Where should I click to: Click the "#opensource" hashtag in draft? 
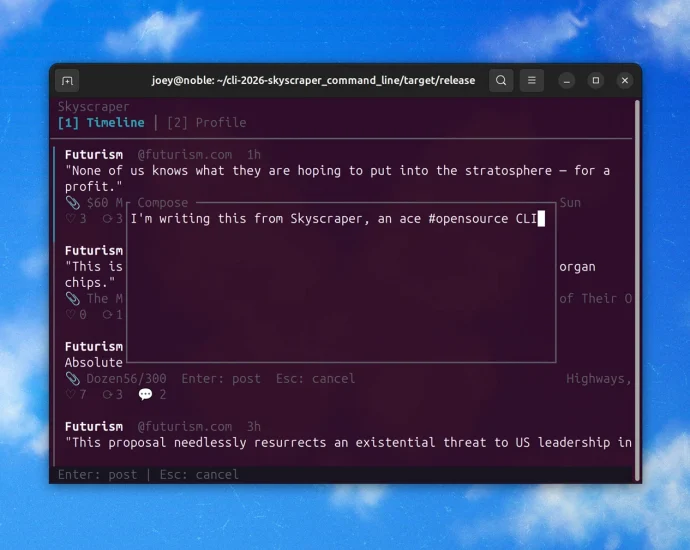468,219
